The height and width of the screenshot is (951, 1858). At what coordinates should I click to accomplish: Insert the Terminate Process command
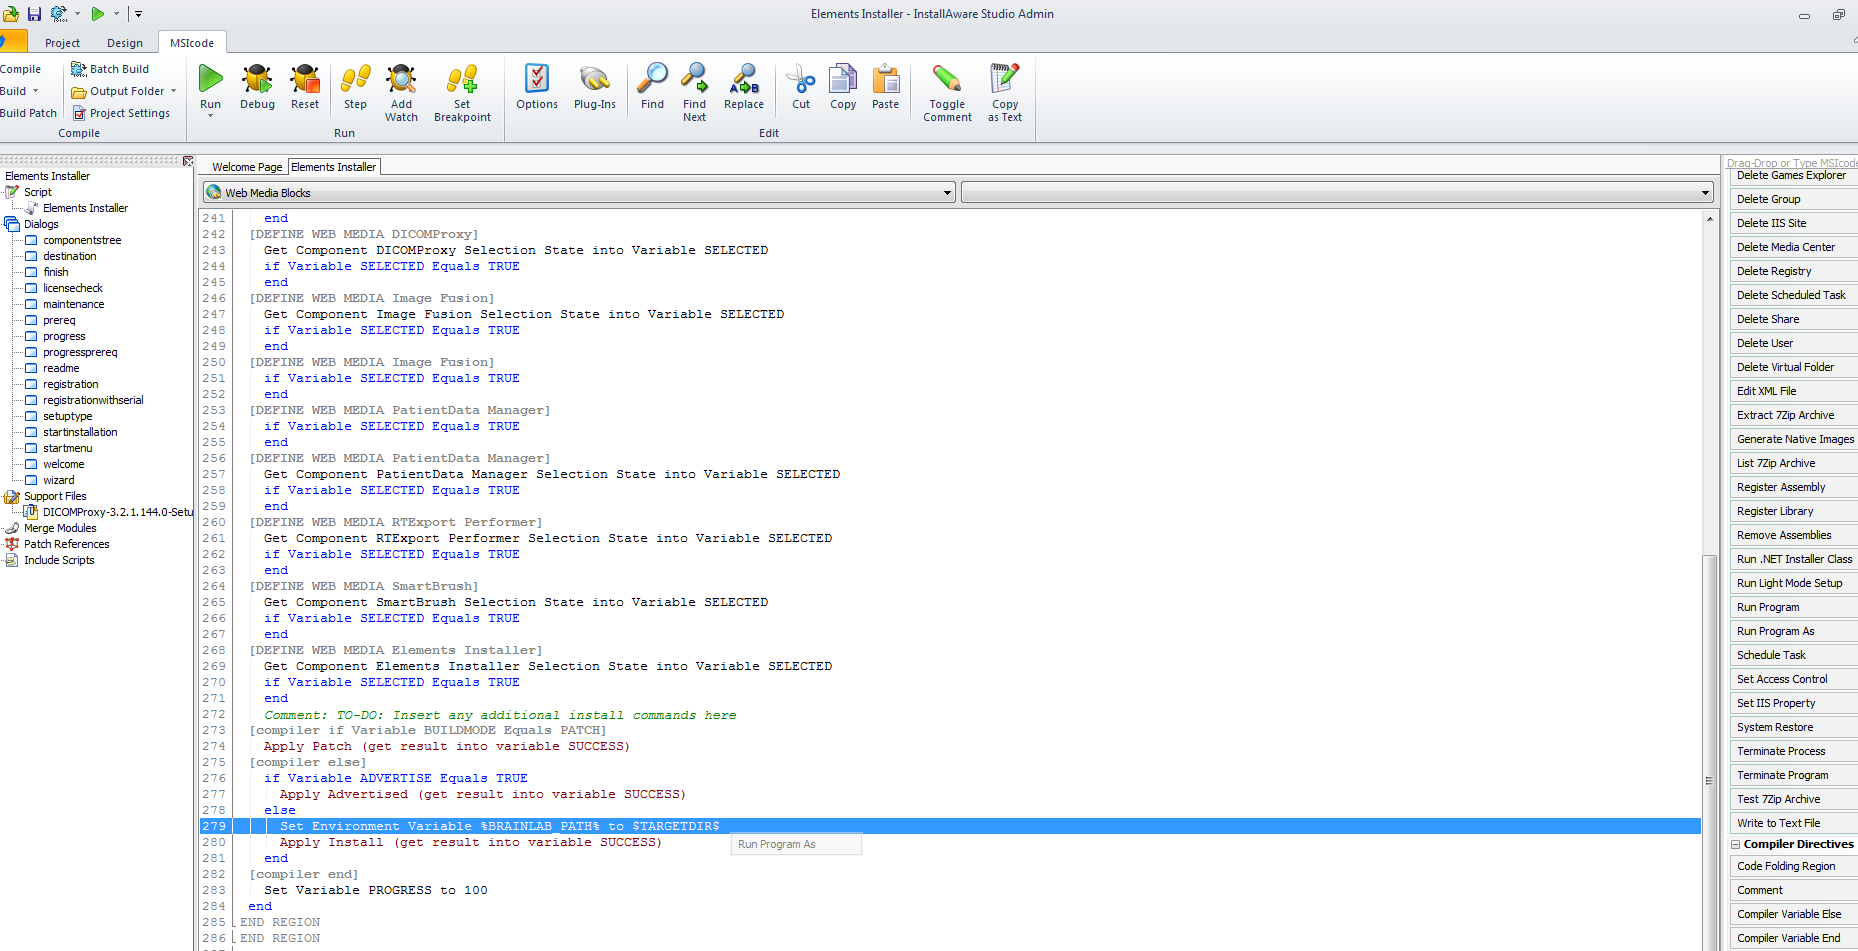(1792, 751)
